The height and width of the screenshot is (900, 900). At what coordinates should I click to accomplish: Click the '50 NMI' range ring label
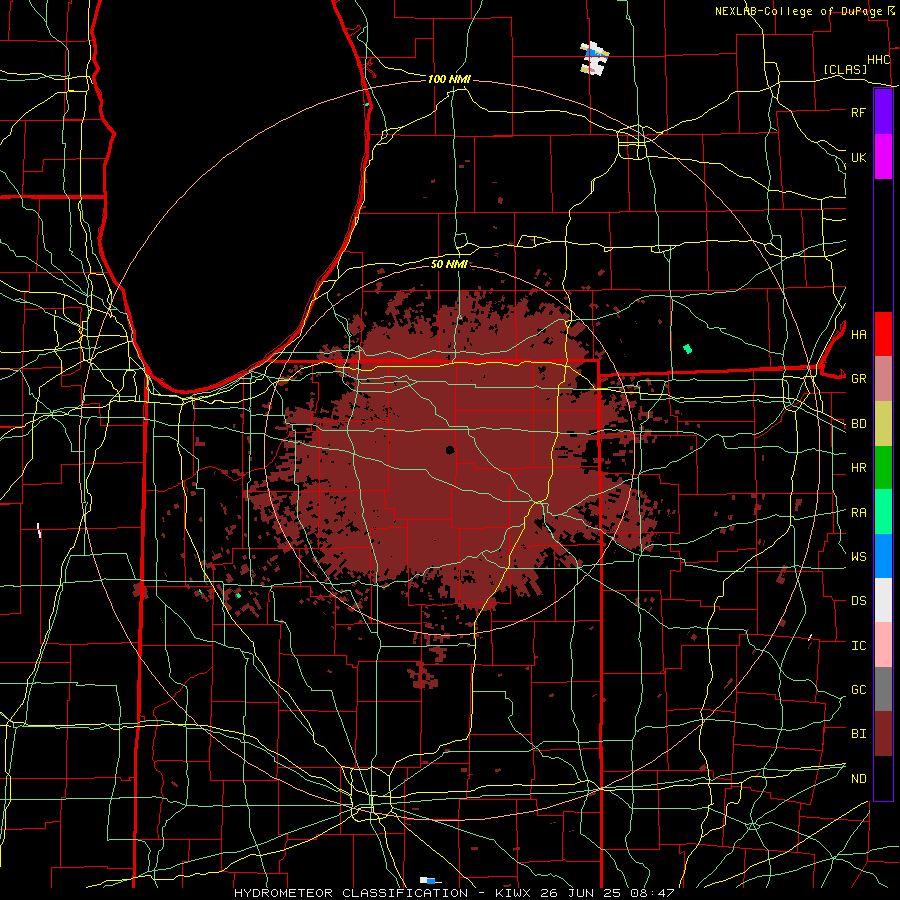click(x=449, y=264)
